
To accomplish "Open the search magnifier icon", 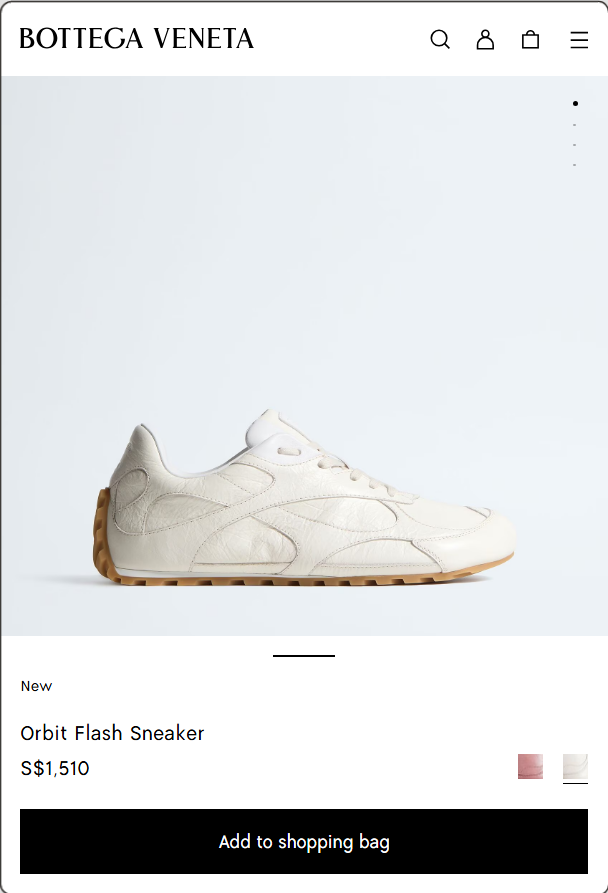I will pos(440,39).
